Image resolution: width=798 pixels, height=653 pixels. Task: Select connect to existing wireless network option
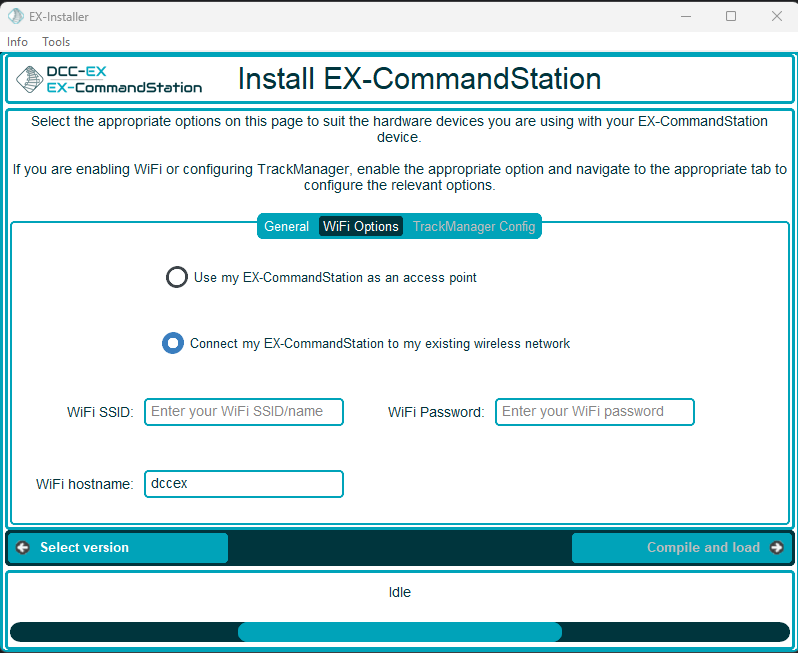[x=173, y=343]
